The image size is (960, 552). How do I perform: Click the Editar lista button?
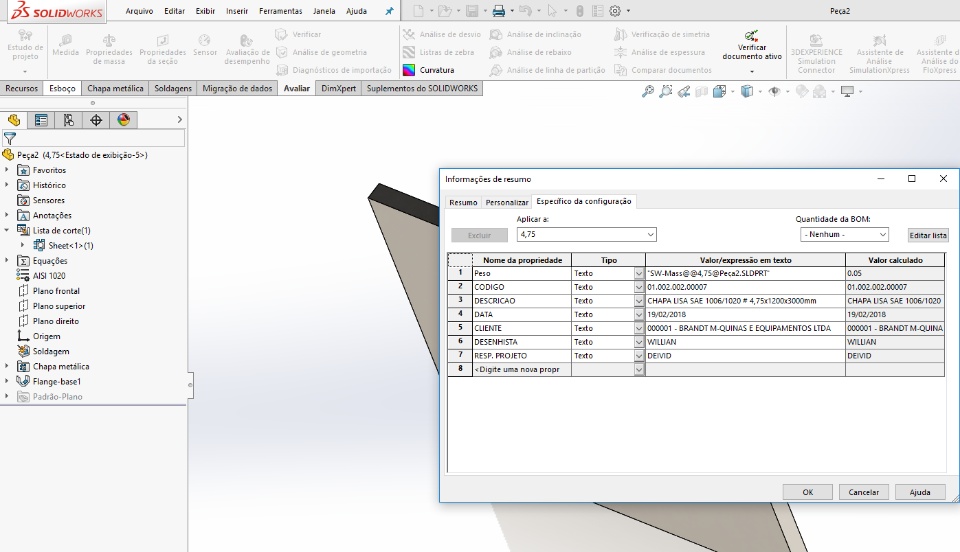(x=928, y=235)
